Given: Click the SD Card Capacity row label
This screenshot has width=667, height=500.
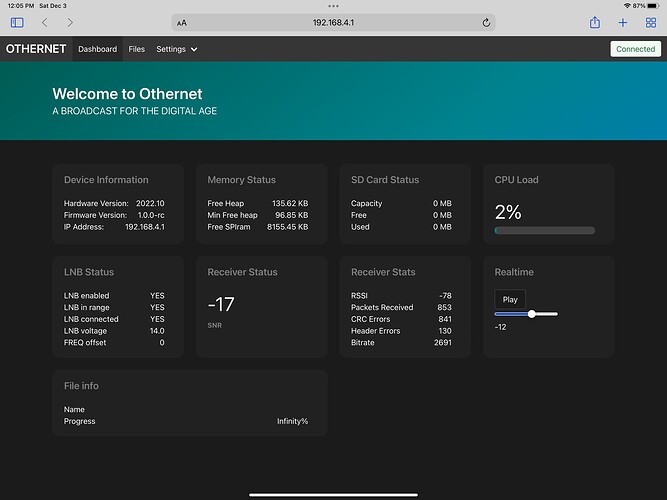Looking at the screenshot, I should 367,203.
